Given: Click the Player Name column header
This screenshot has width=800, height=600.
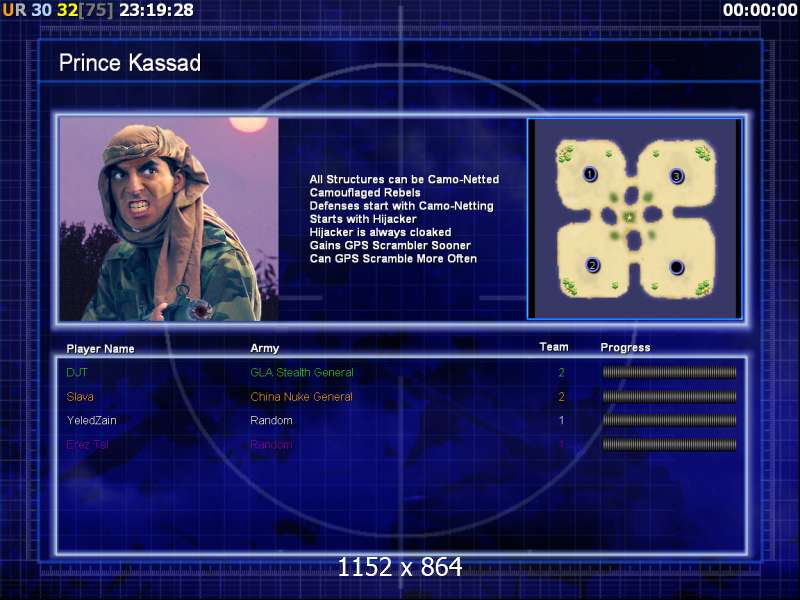Looking at the screenshot, I should 101,349.
